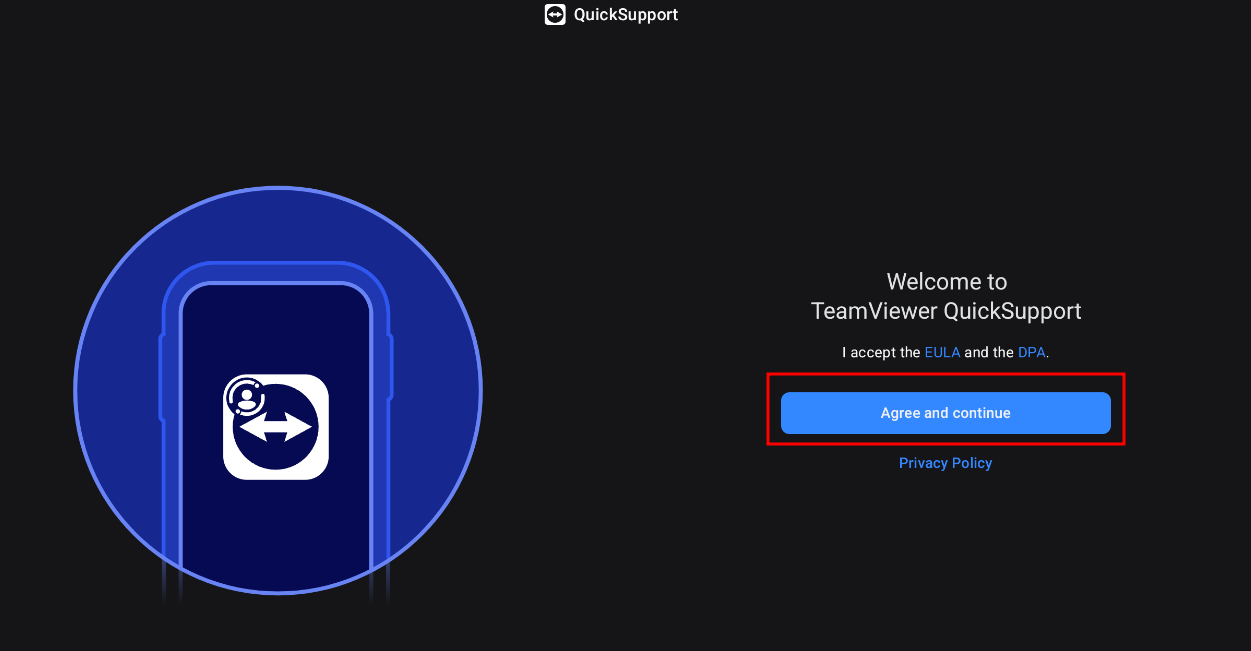Click the user badge on the app icon

242,395
